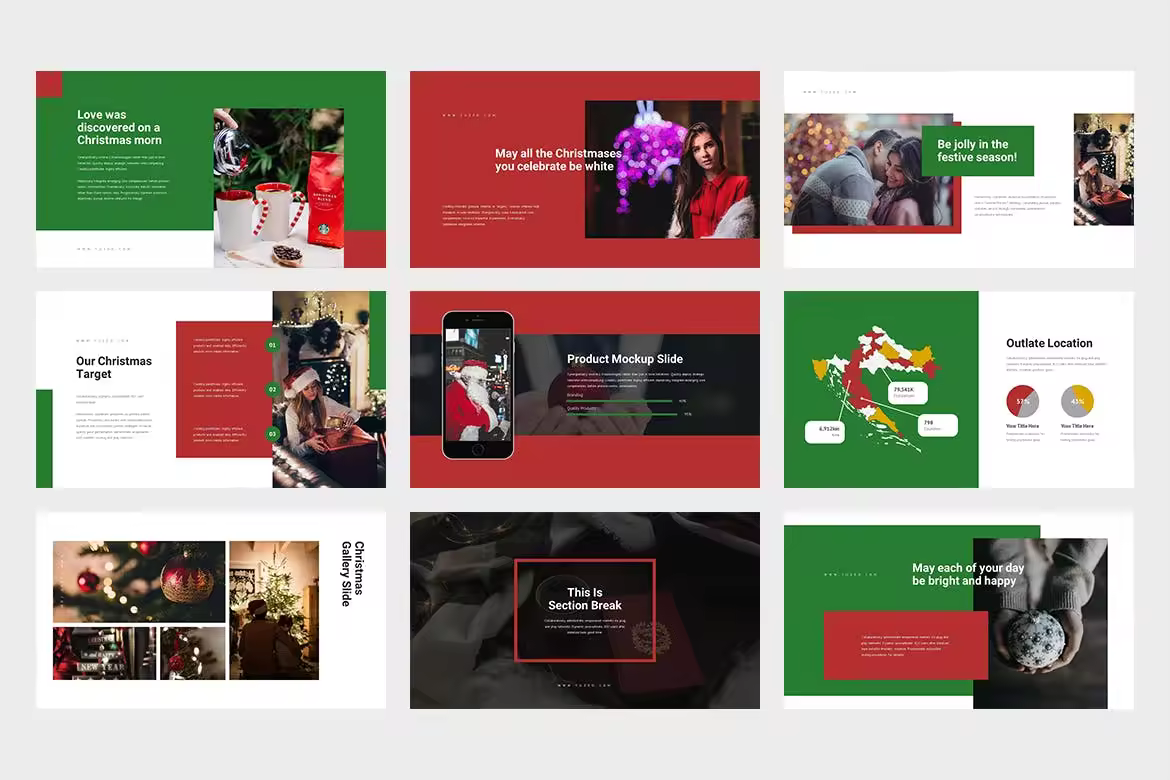This screenshot has height=780, width=1170.
Task: Select the hands holding ornament photo
Action: [1040, 623]
